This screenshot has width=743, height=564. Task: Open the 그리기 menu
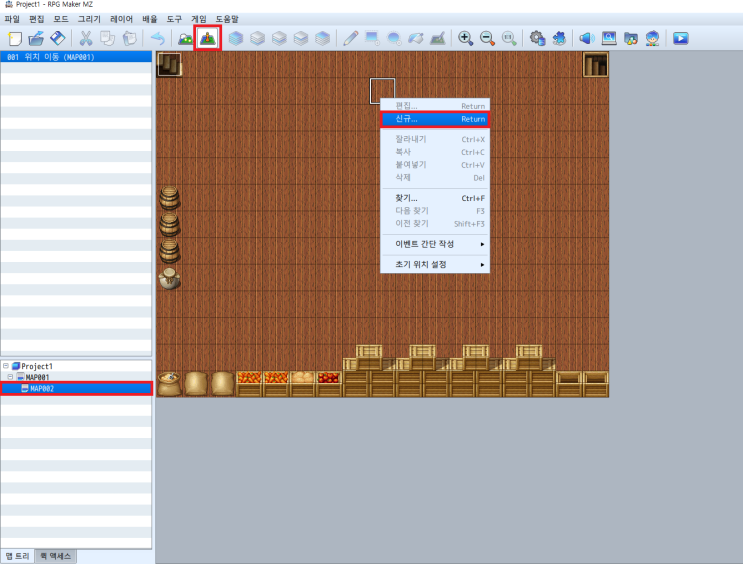click(89, 19)
